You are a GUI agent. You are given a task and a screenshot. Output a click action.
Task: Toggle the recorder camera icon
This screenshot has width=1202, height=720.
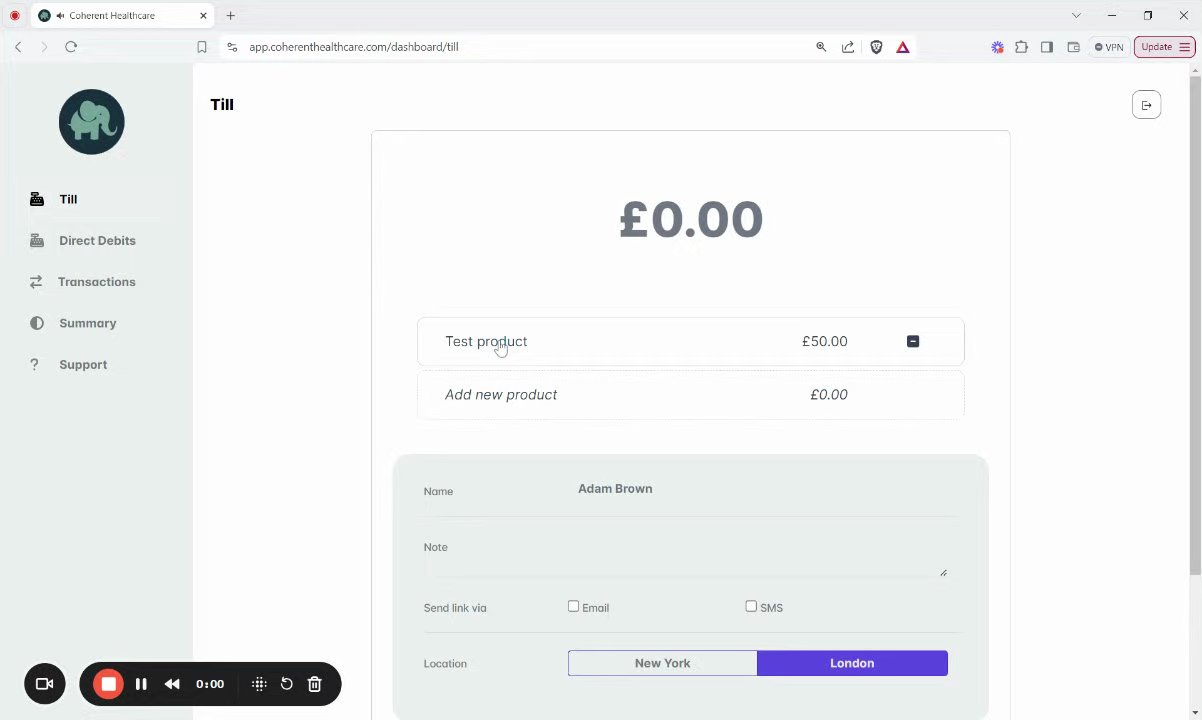(x=44, y=684)
